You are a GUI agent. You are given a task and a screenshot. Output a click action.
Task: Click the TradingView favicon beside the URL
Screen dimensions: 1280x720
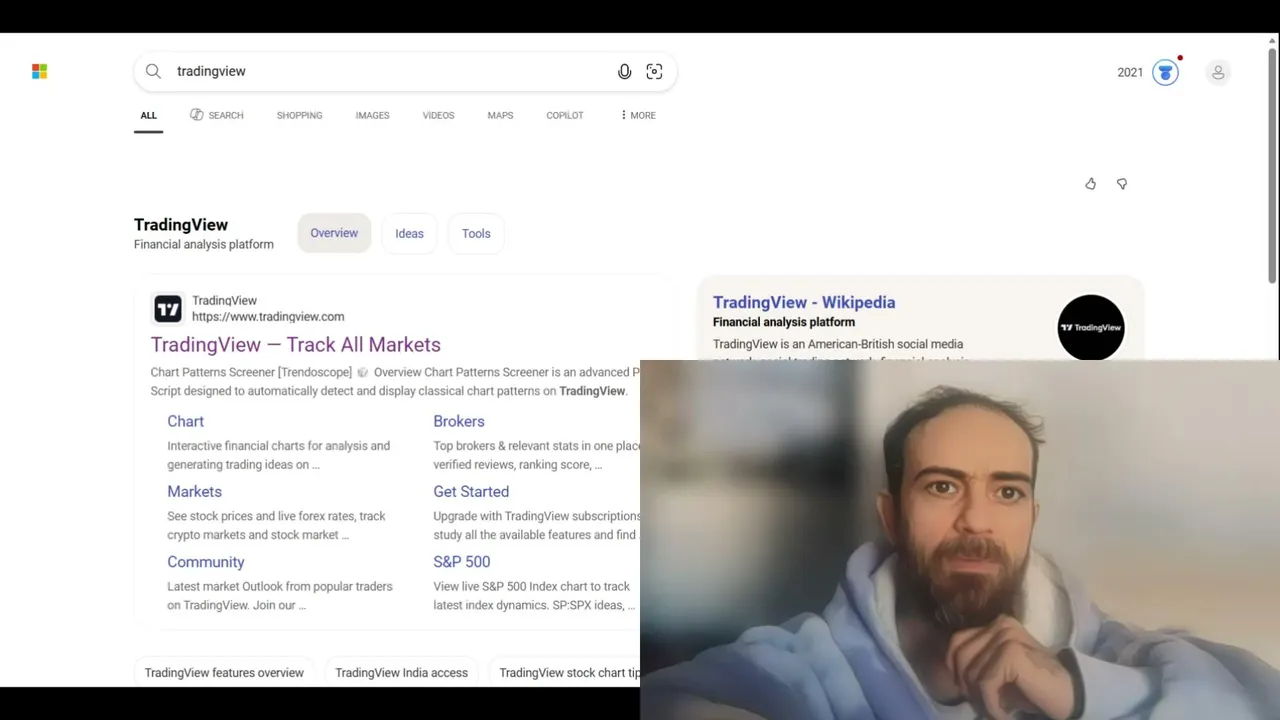(167, 309)
